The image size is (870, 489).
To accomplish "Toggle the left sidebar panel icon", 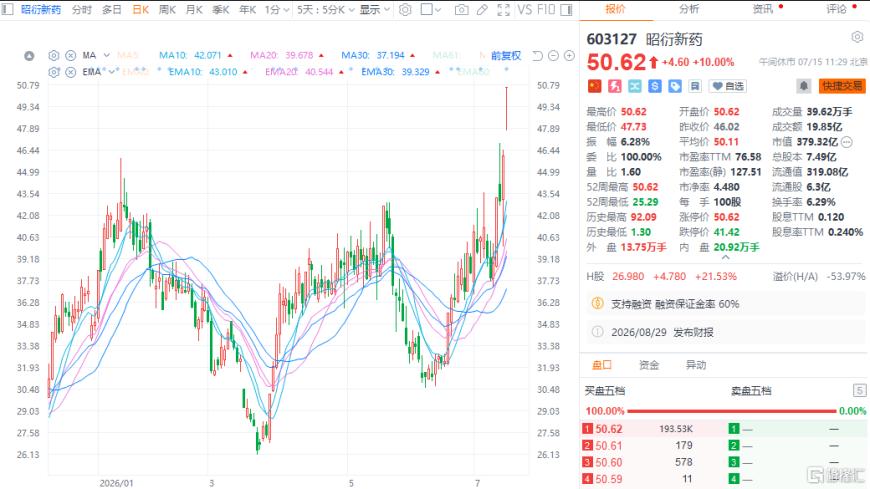I will (8, 9).
